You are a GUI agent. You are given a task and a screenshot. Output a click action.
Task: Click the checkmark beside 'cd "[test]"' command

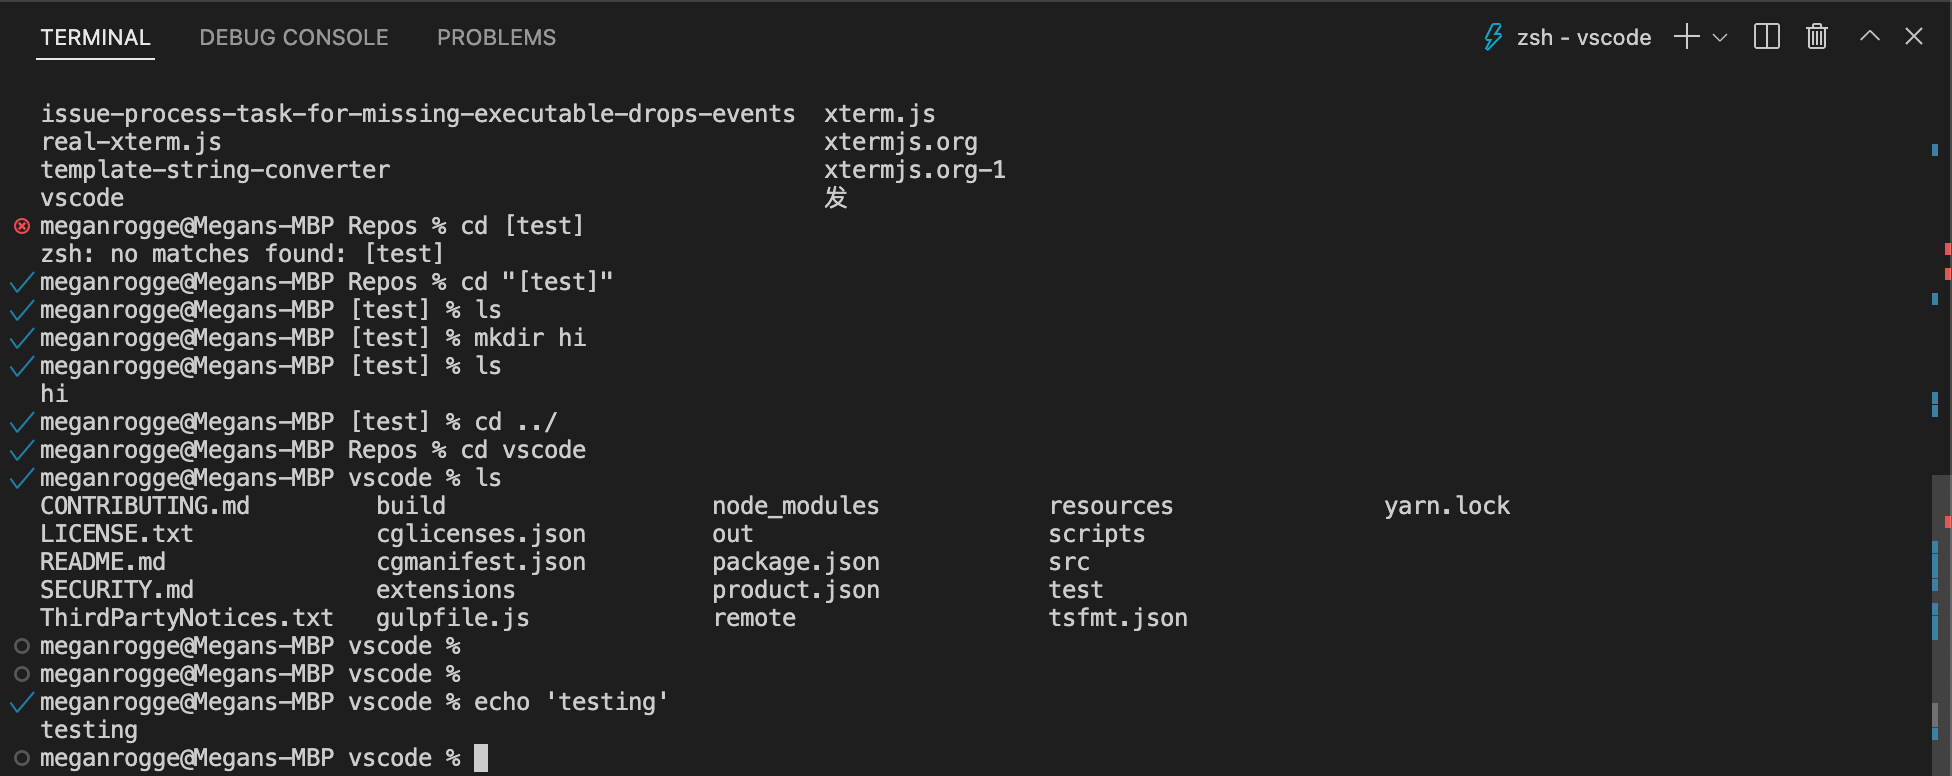point(21,282)
